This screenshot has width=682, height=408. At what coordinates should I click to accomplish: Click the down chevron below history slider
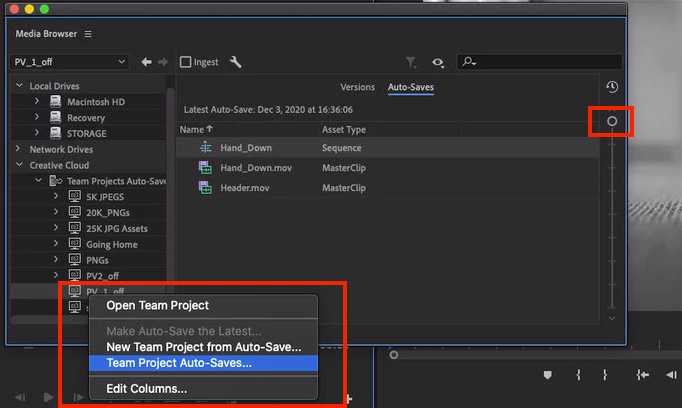612,318
